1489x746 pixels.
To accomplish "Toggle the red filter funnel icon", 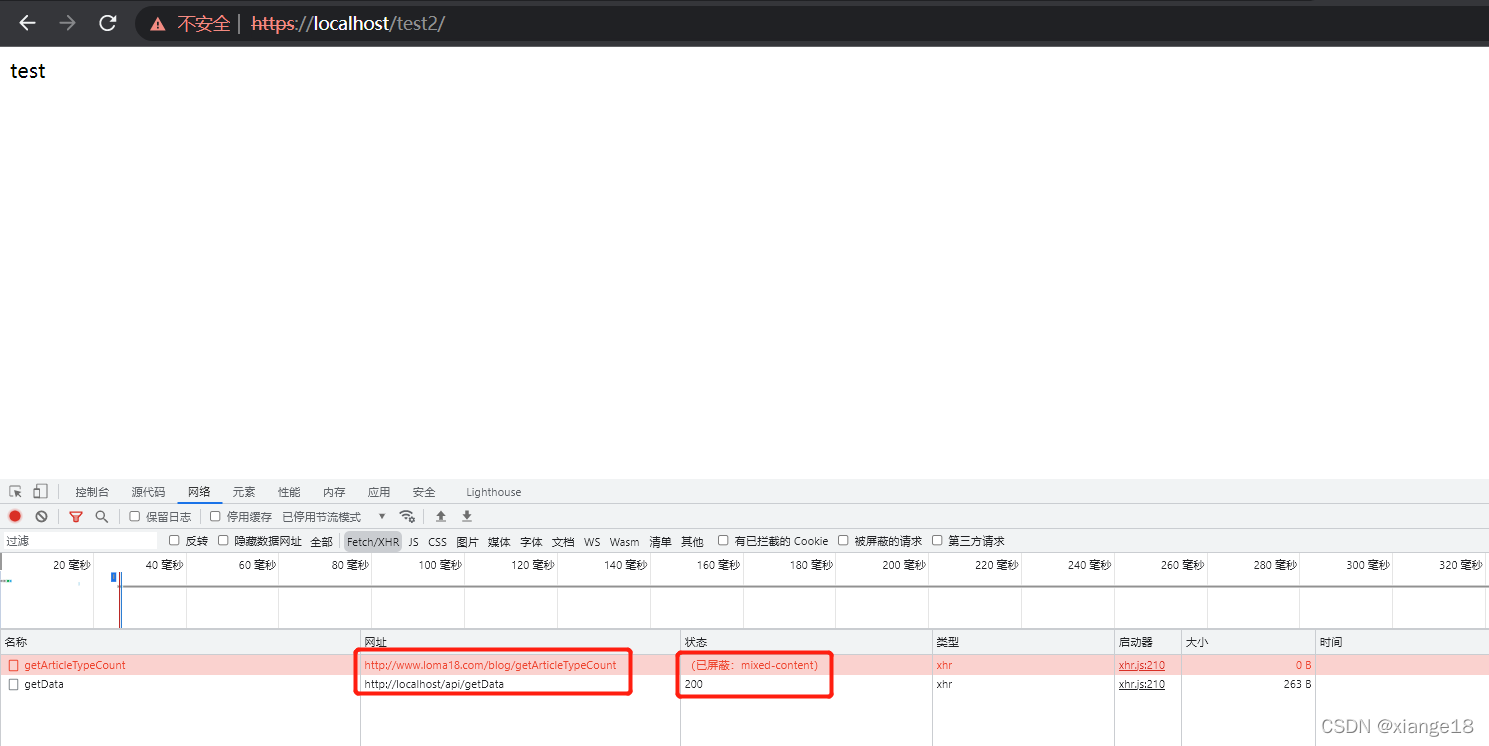I will click(76, 517).
